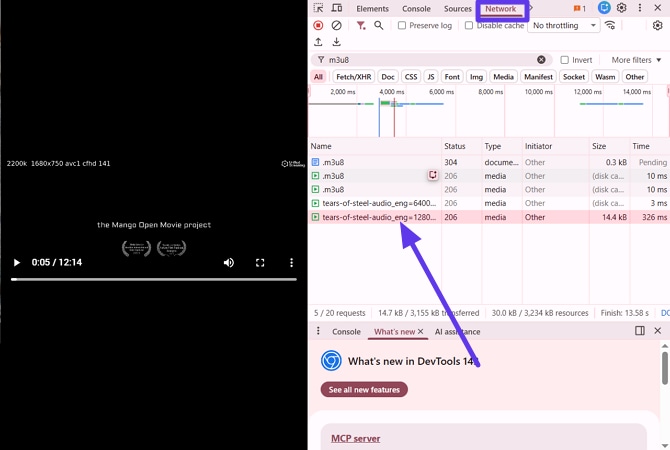Filter requests by CSS type
670x450 pixels.
click(x=411, y=77)
